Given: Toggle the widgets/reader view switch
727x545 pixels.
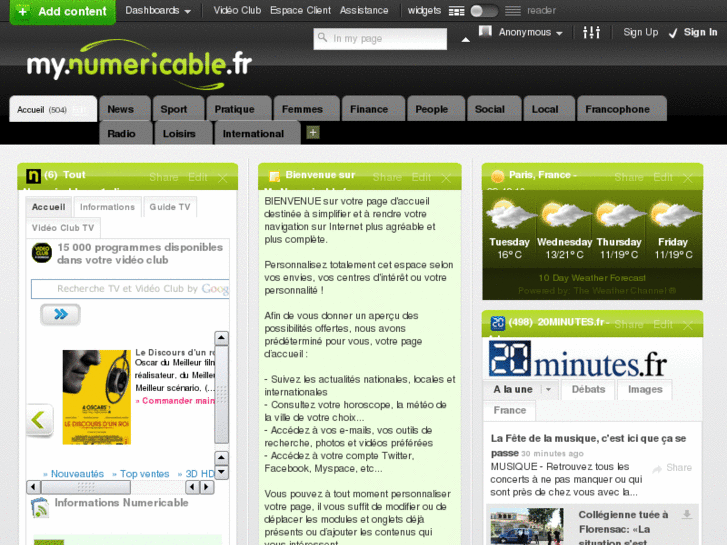Looking at the screenshot, I should point(484,11).
